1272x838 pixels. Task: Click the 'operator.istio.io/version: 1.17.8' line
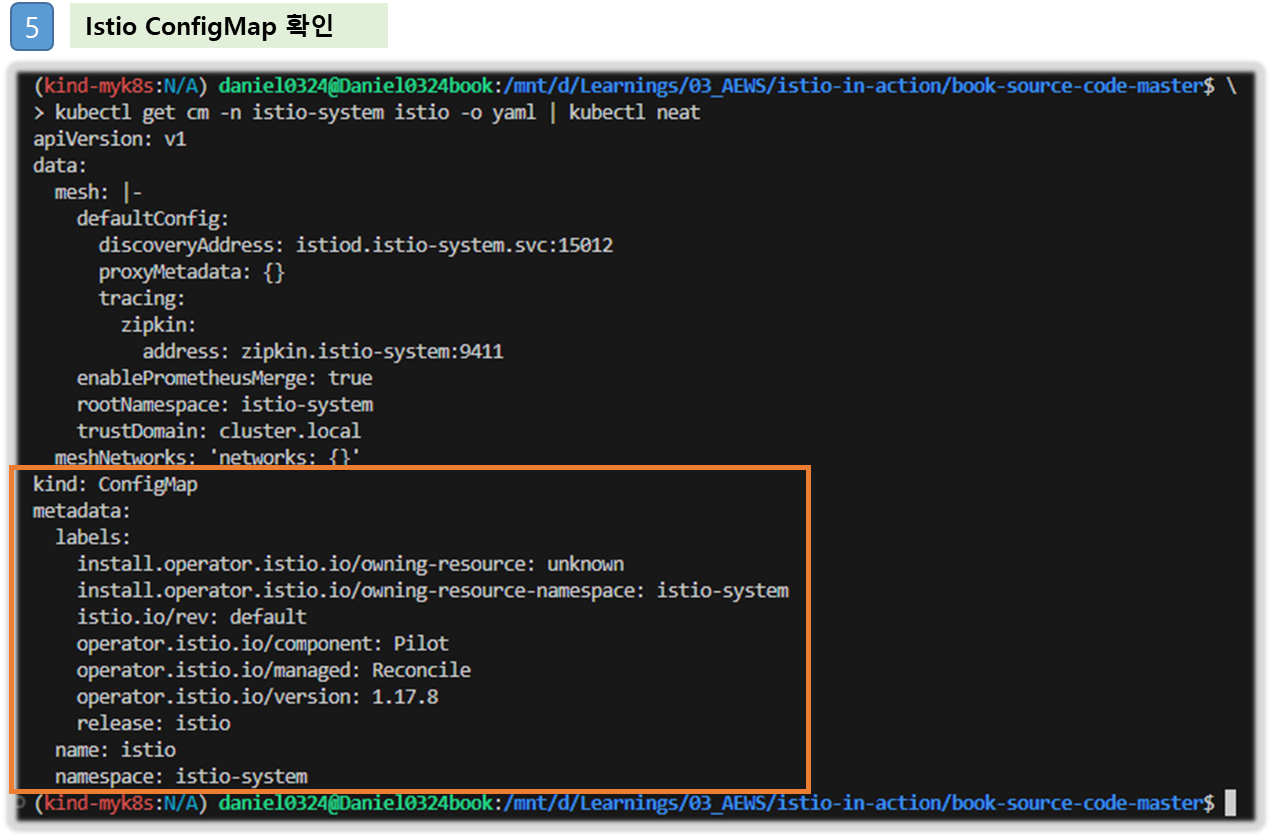pyautogui.click(x=258, y=696)
